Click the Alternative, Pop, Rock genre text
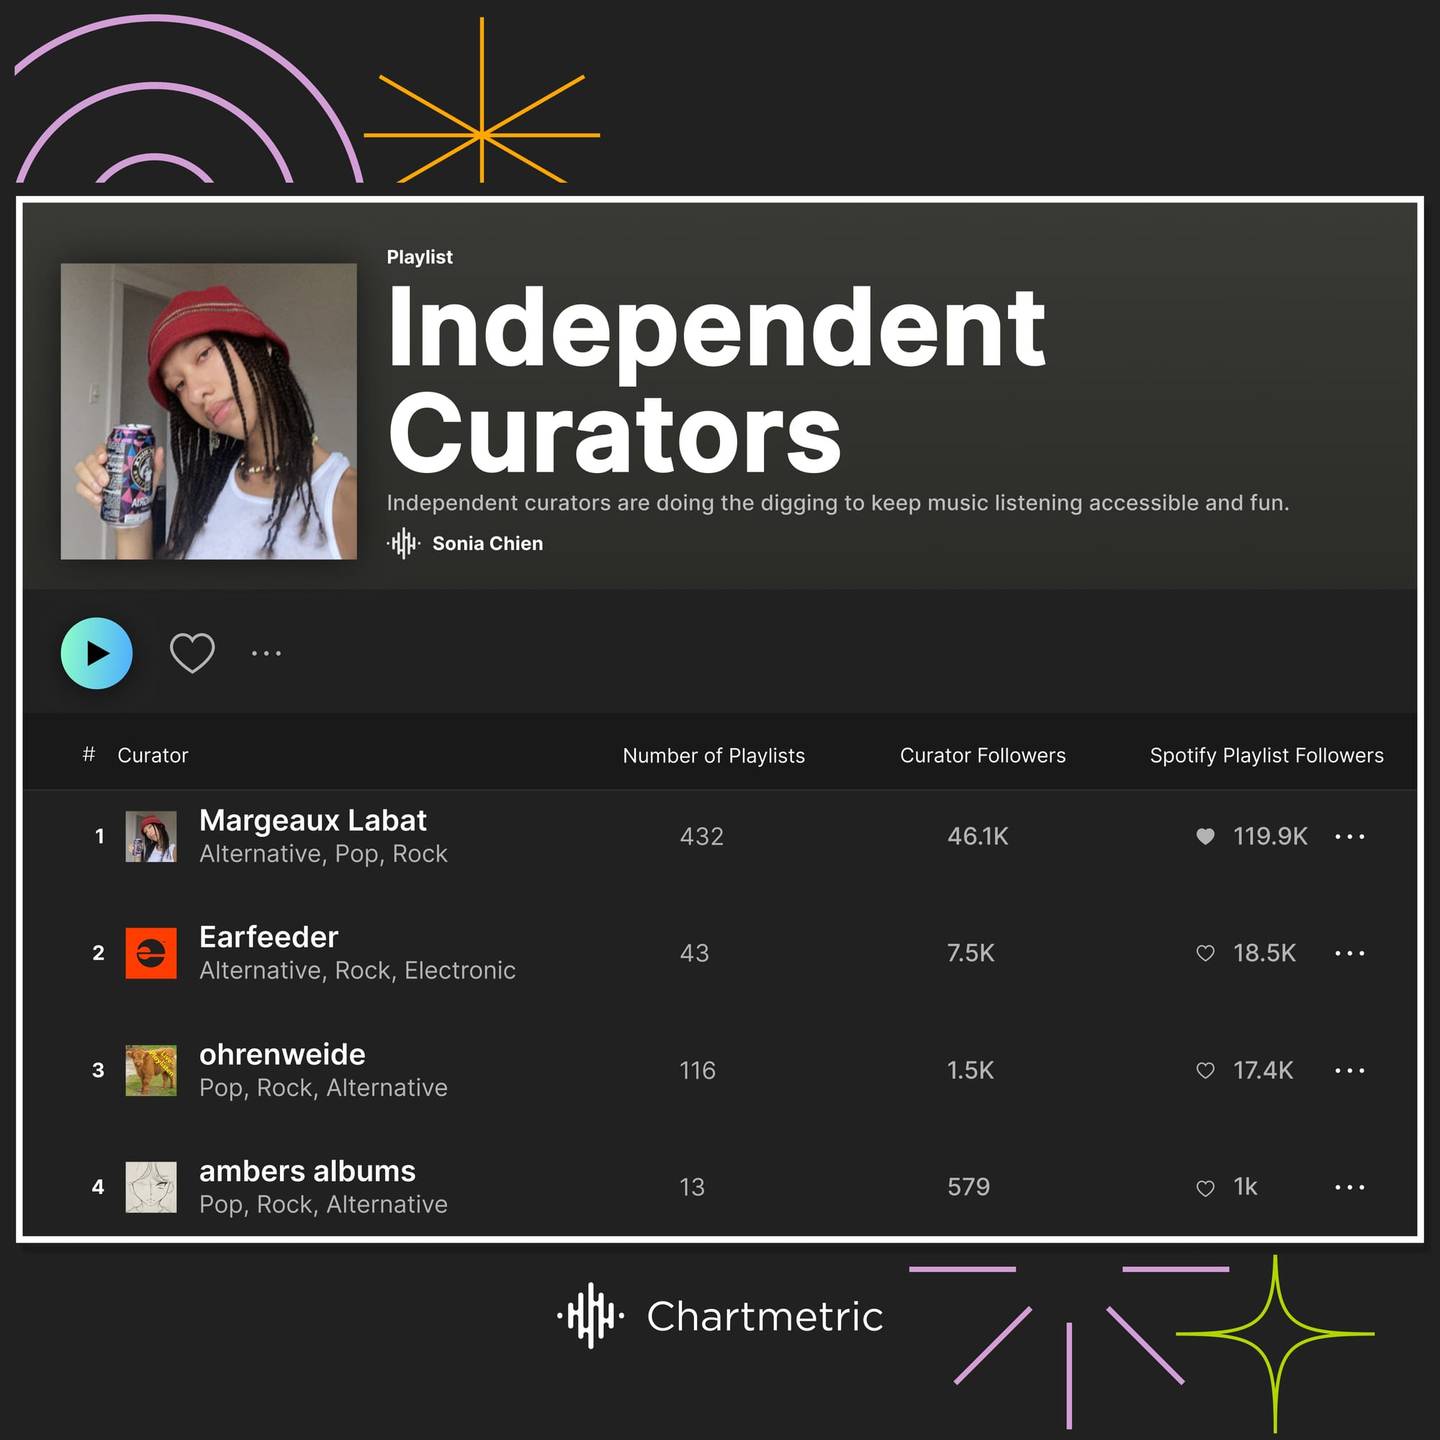The height and width of the screenshot is (1440, 1440). point(323,854)
